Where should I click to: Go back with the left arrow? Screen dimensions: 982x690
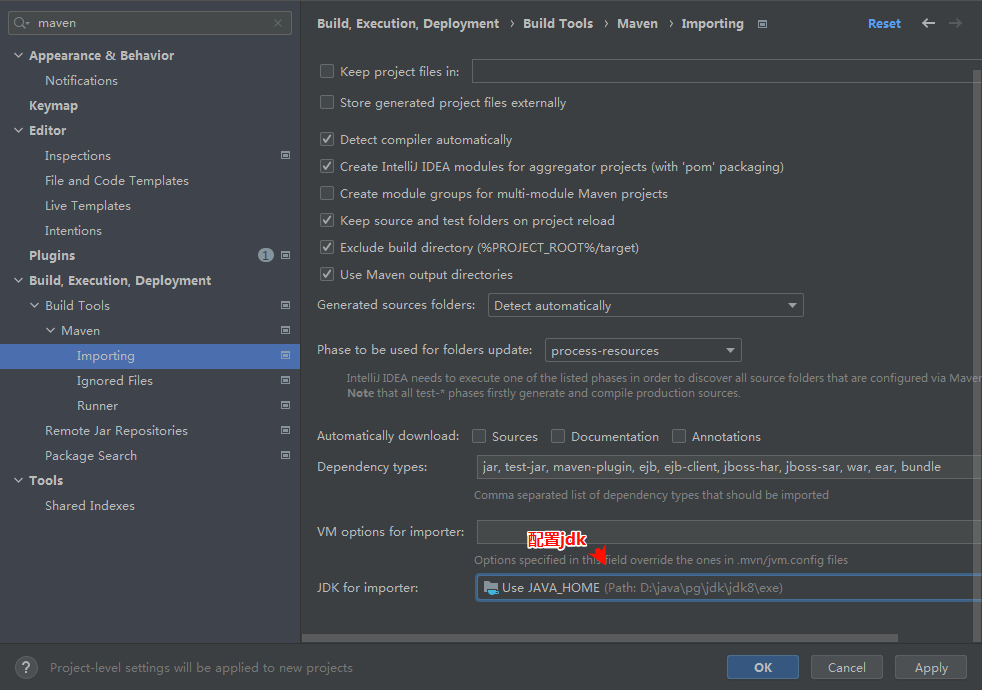(928, 23)
